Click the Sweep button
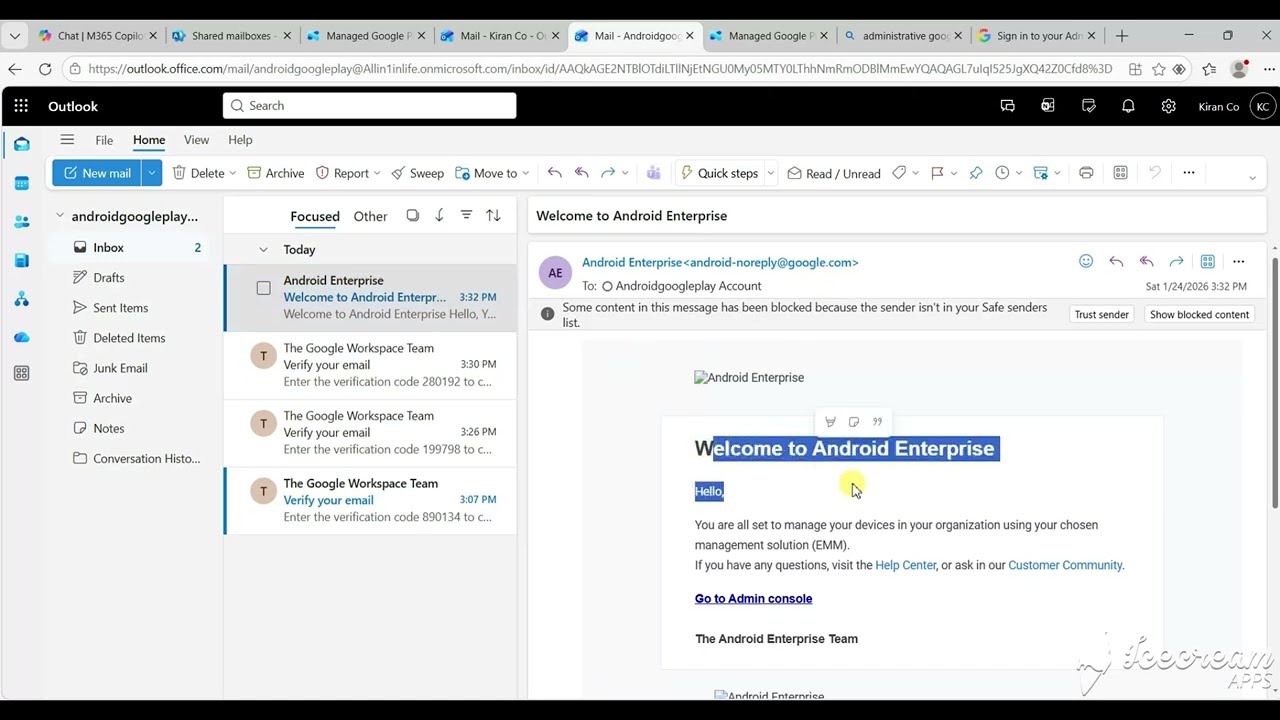This screenshot has width=1280, height=720. [x=417, y=173]
